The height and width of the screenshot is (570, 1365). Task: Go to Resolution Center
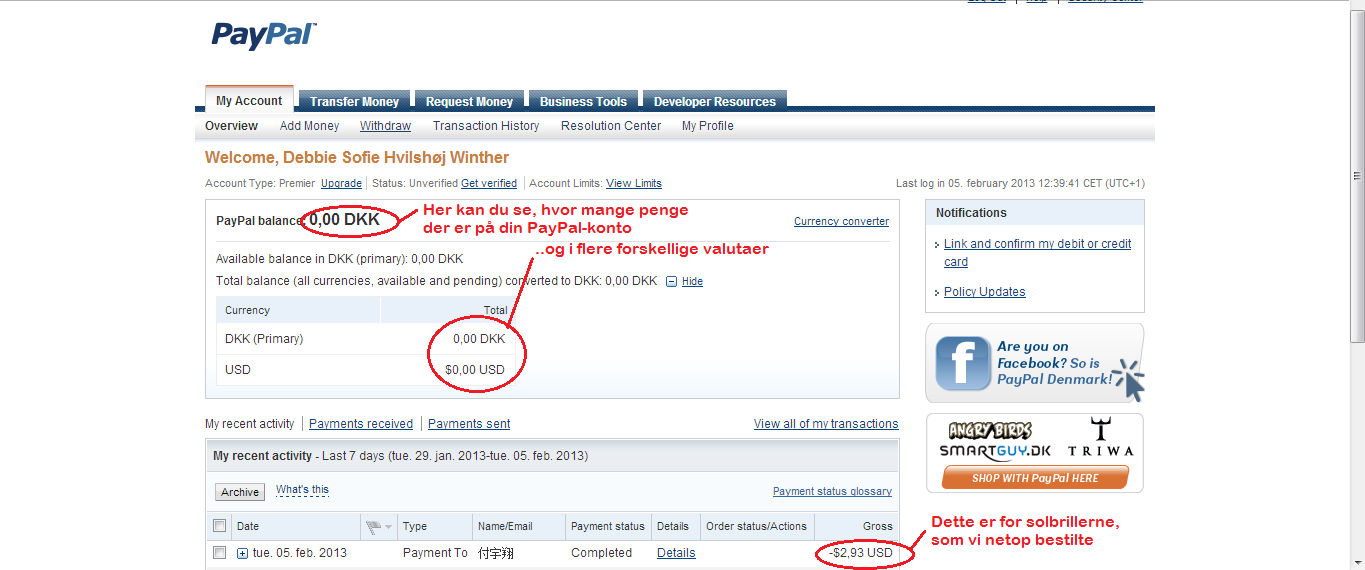(611, 126)
